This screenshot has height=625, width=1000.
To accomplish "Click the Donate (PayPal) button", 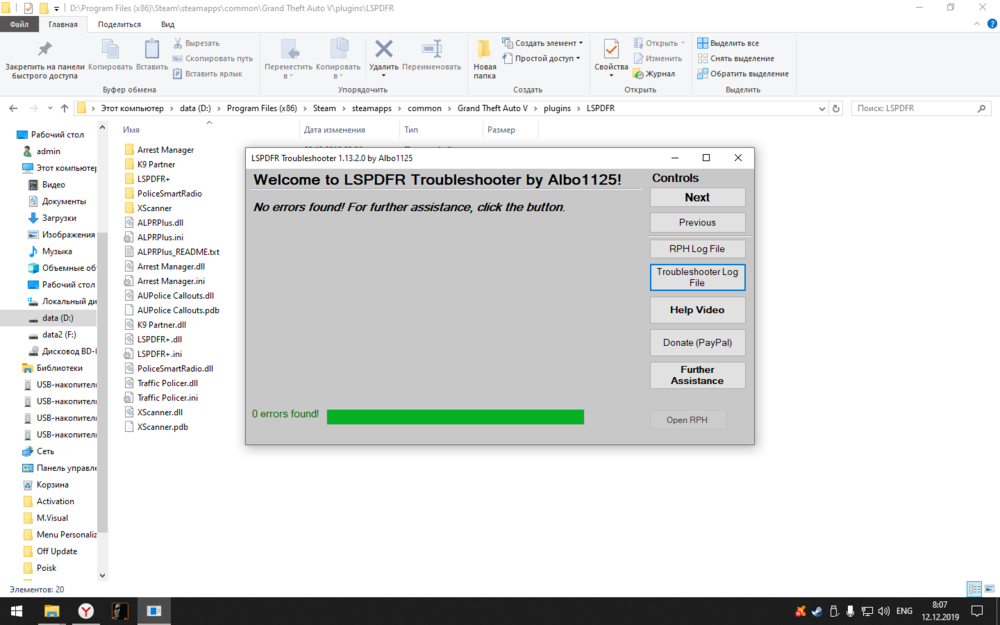I will tap(697, 342).
